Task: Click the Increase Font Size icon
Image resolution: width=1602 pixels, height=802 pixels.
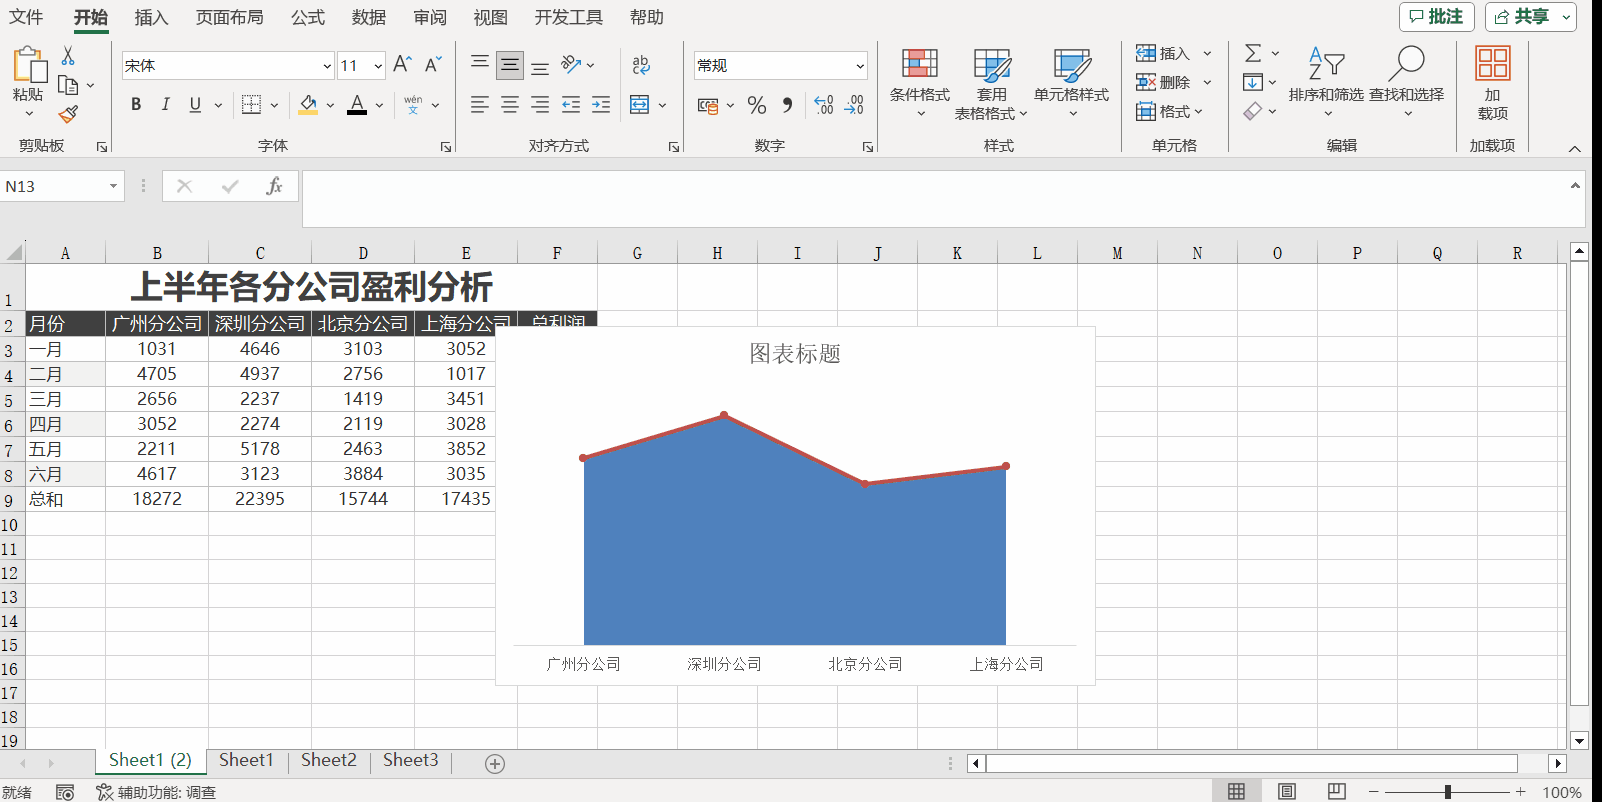Action: (x=402, y=65)
